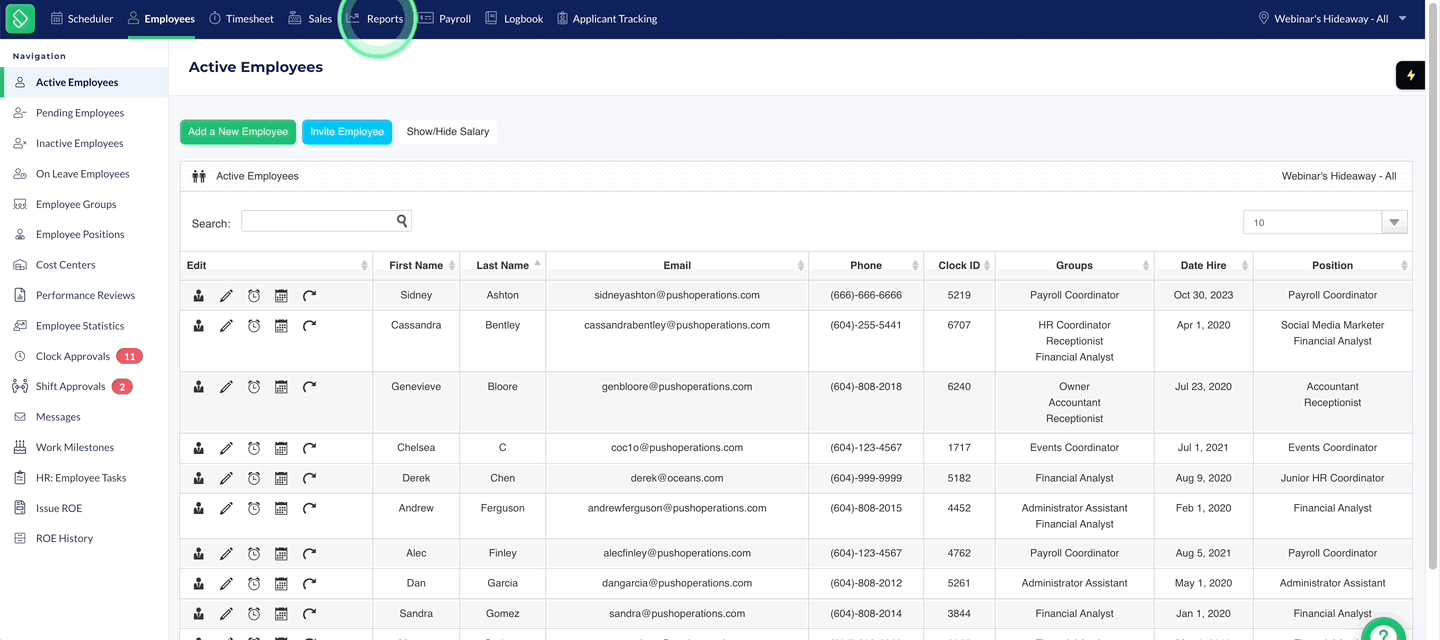Viewport: 1440px width, 640px height.
Task: Click the phone number (604)-255-5441
Action: [x=866, y=325]
